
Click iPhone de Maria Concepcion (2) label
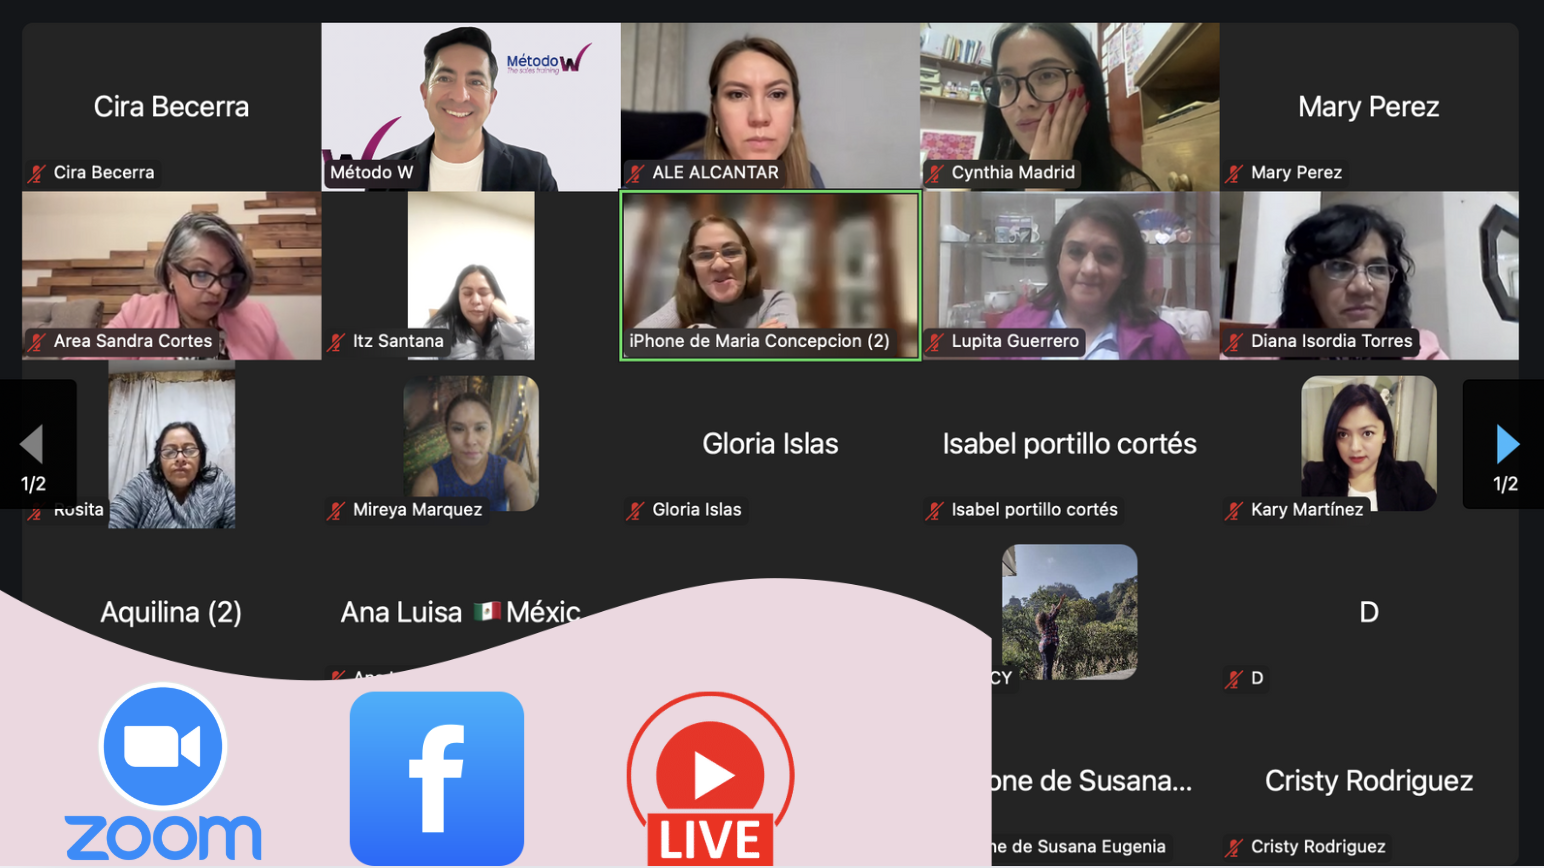pyautogui.click(x=759, y=342)
